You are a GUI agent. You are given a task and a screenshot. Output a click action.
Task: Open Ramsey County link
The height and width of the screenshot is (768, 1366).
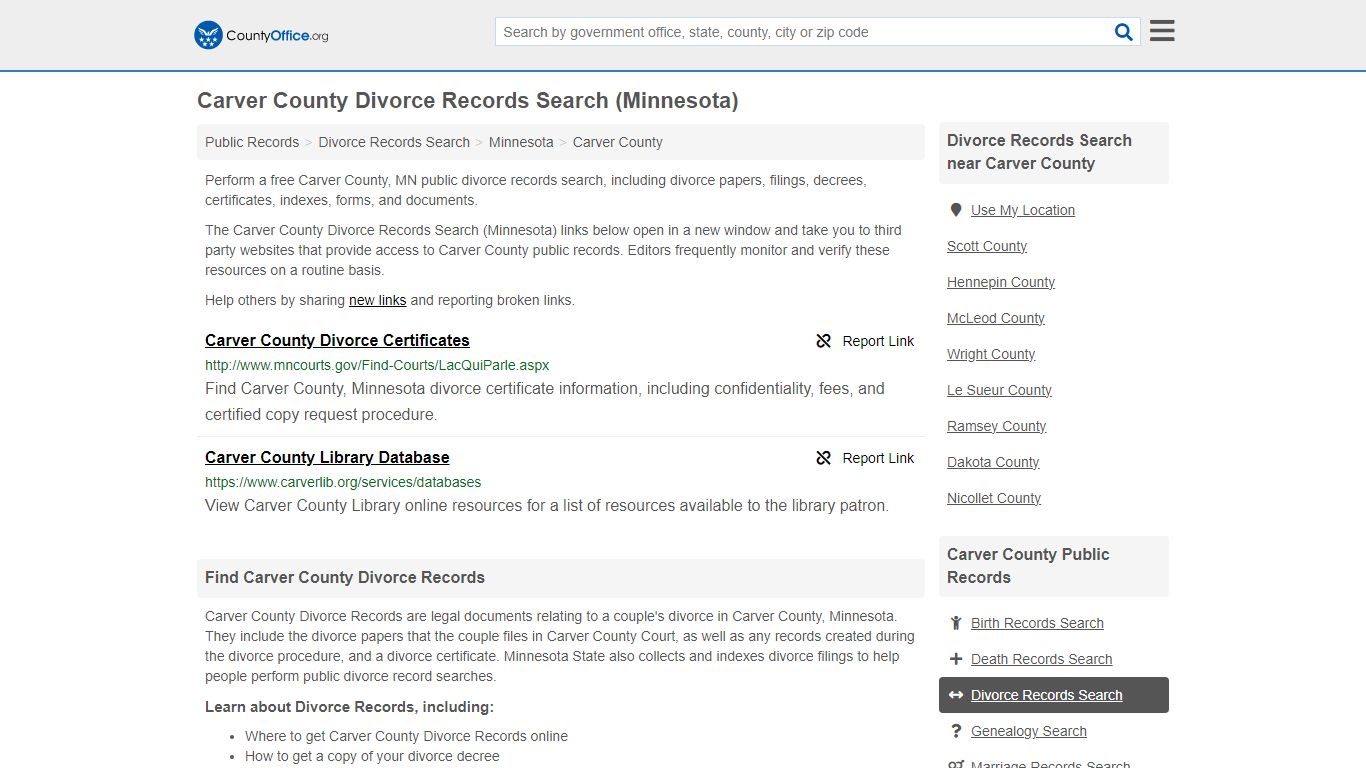tap(996, 426)
